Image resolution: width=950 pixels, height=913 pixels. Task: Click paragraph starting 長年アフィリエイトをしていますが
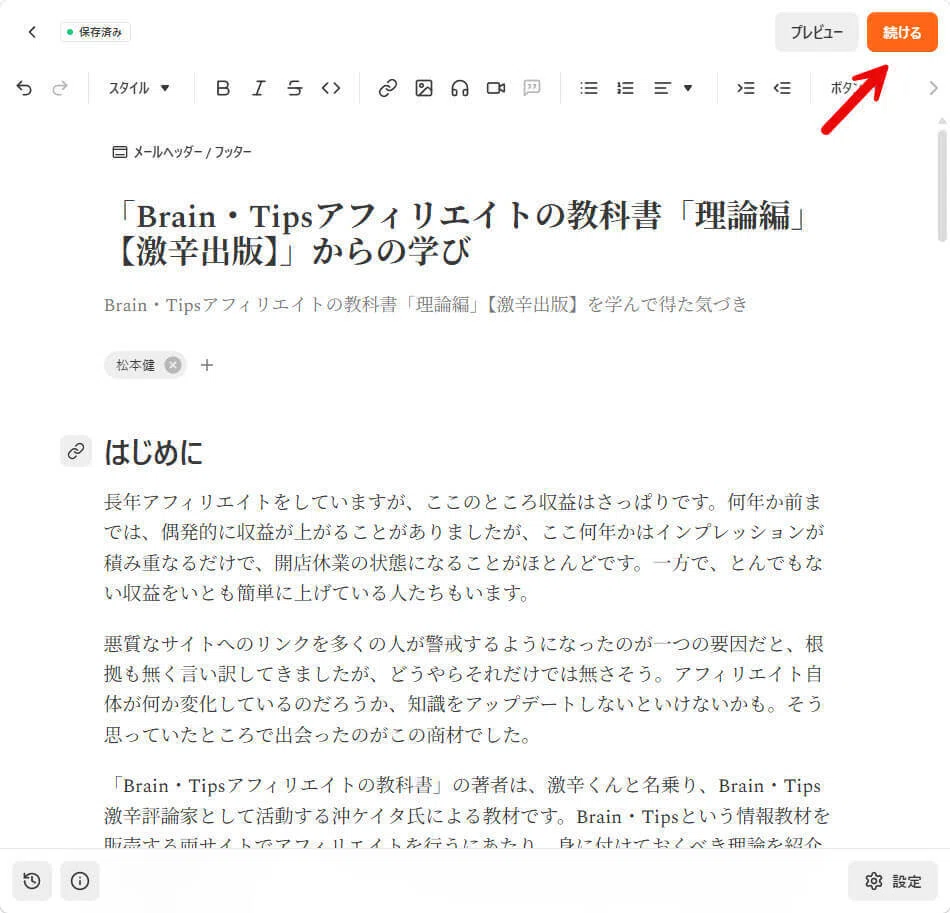(463, 547)
